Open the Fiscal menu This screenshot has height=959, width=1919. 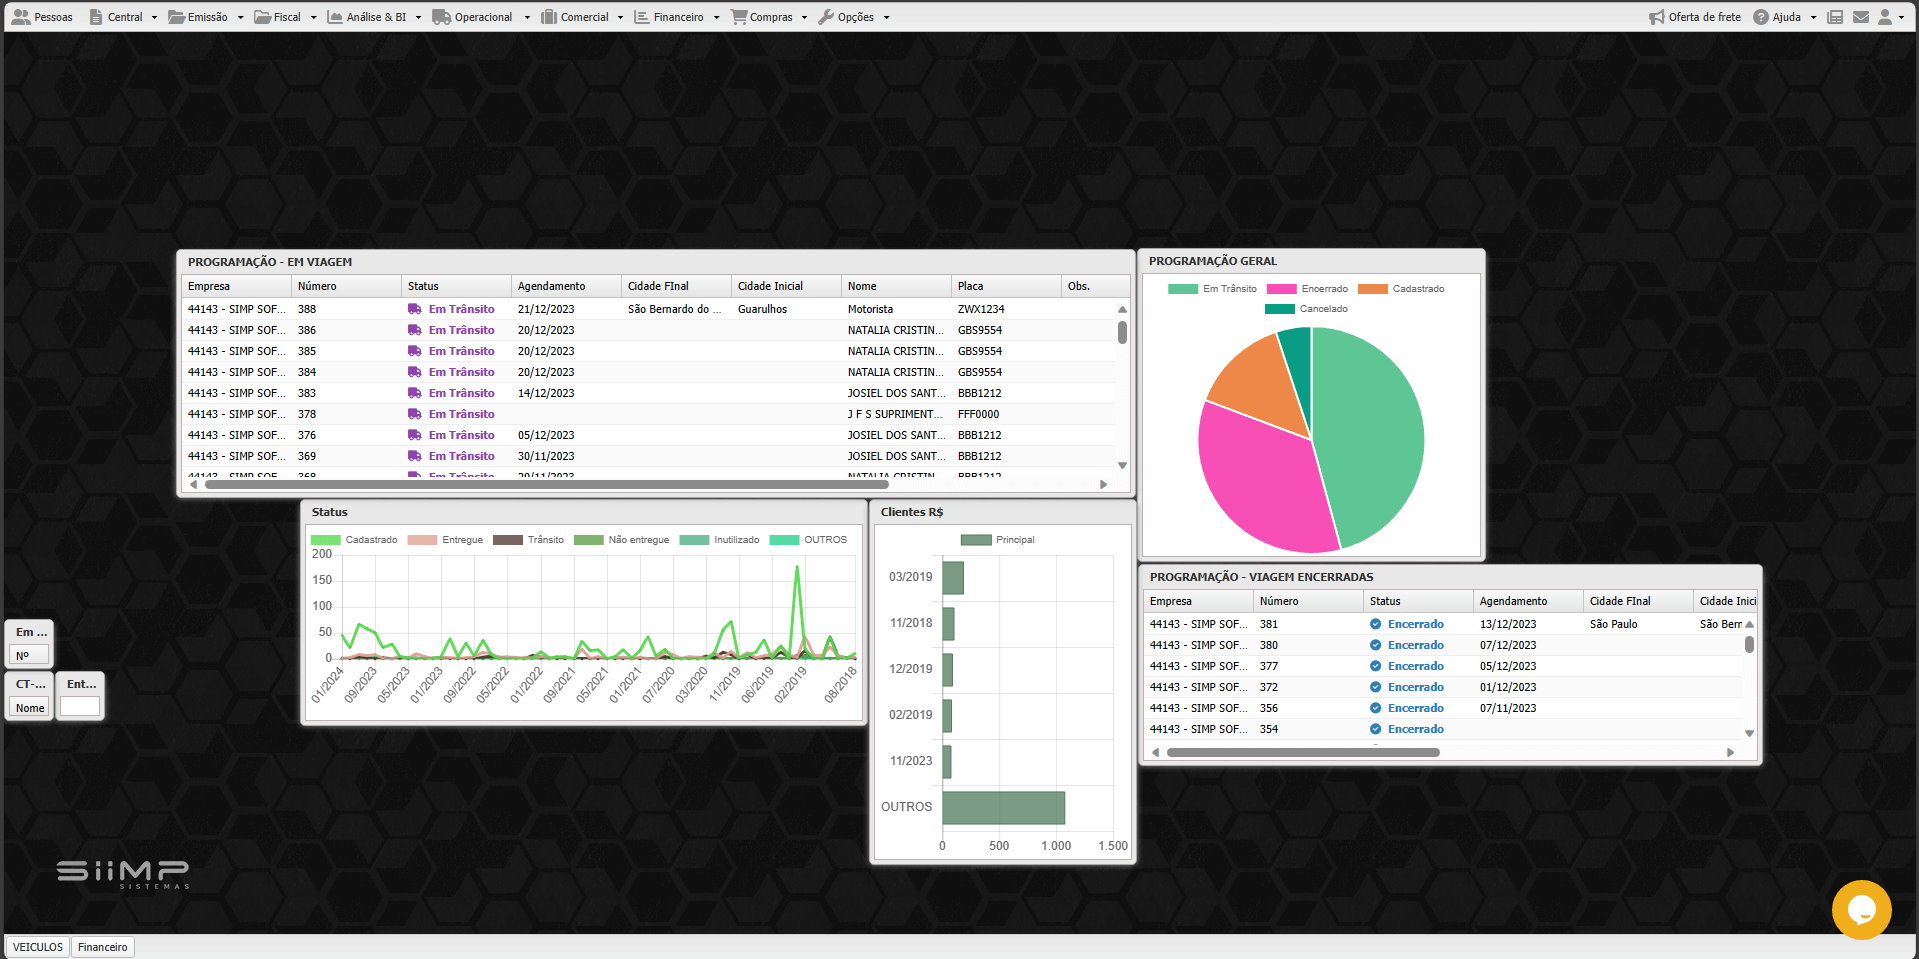(x=285, y=17)
